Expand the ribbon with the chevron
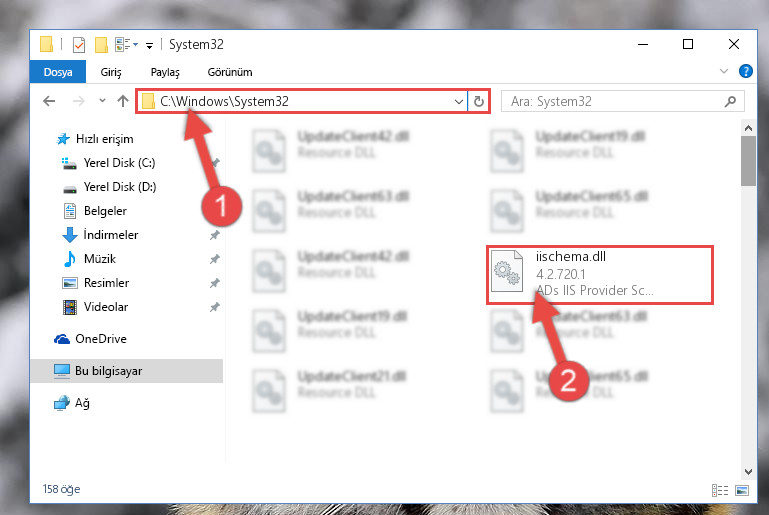This screenshot has width=769, height=515. (x=723, y=72)
